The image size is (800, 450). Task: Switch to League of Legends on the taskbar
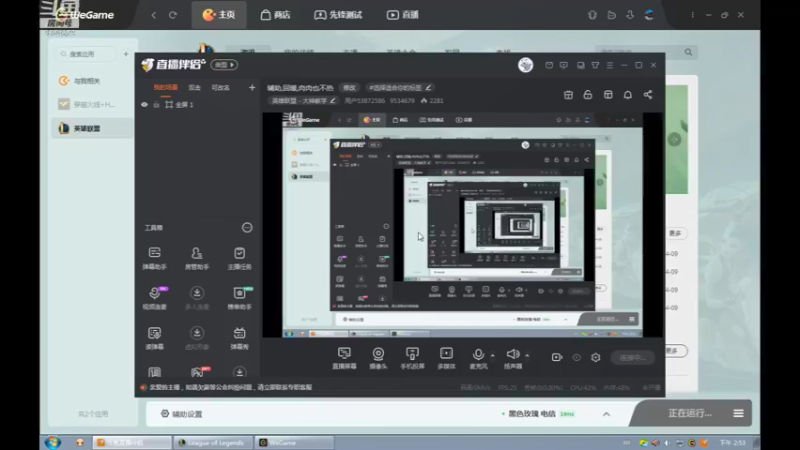click(212, 442)
